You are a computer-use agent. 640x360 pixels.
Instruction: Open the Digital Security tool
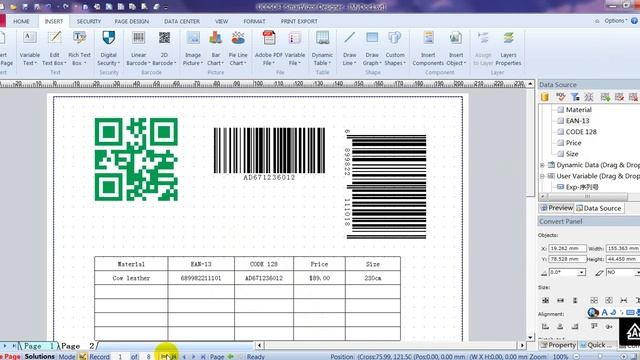[108, 48]
